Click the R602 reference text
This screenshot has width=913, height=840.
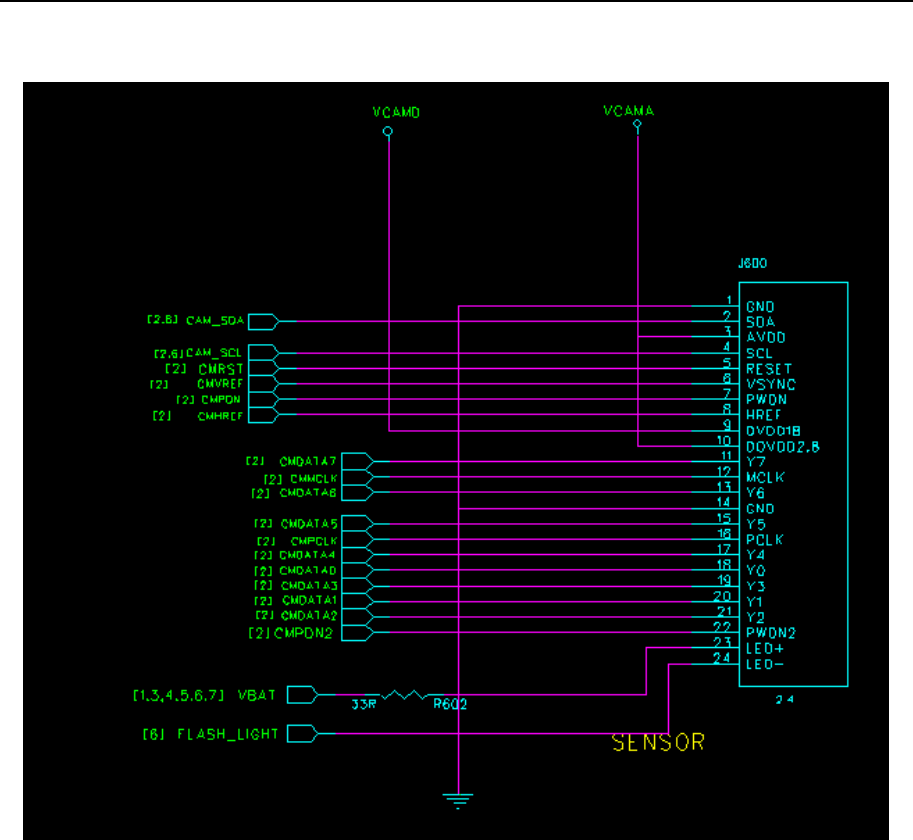(x=450, y=704)
